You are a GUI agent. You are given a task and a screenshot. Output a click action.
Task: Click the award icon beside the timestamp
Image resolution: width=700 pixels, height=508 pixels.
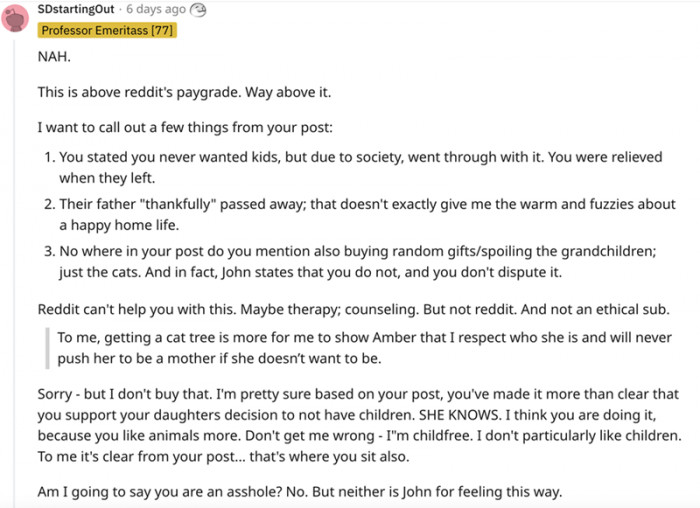(198, 10)
